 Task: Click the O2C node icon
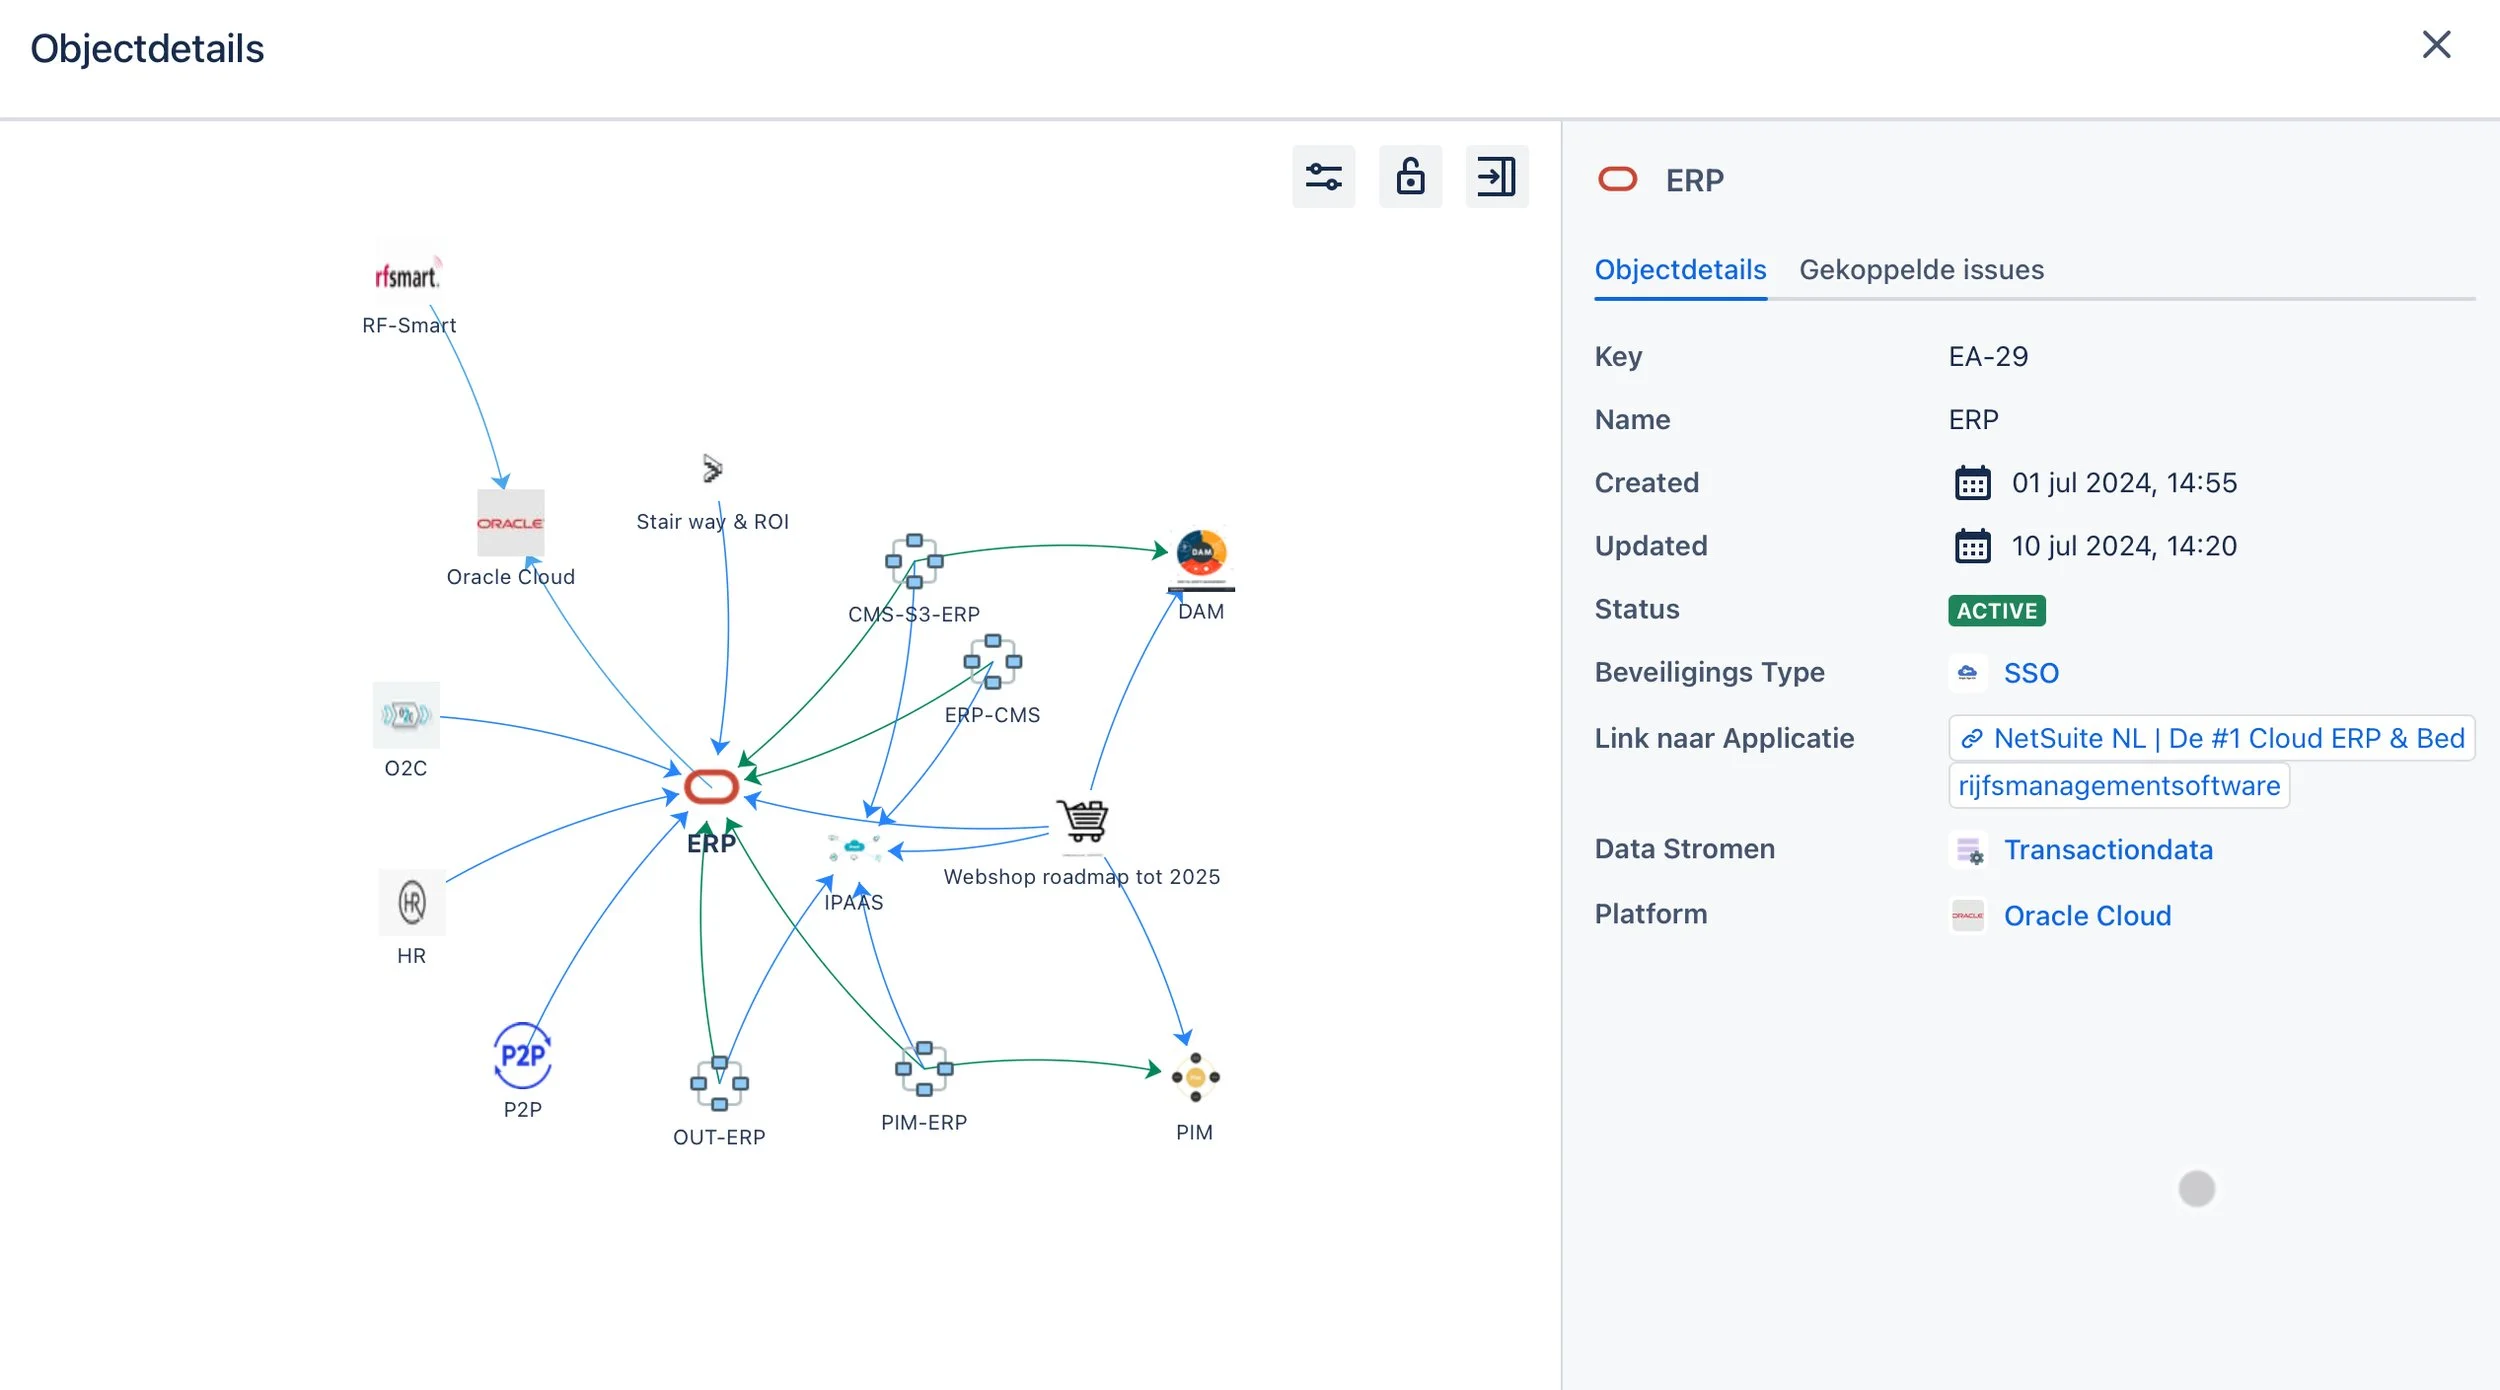[x=406, y=715]
